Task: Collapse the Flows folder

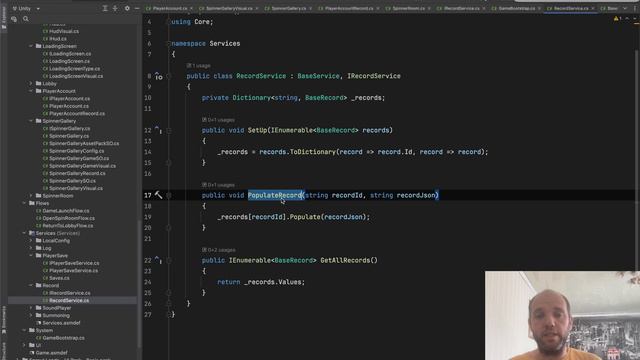Action: point(24,203)
